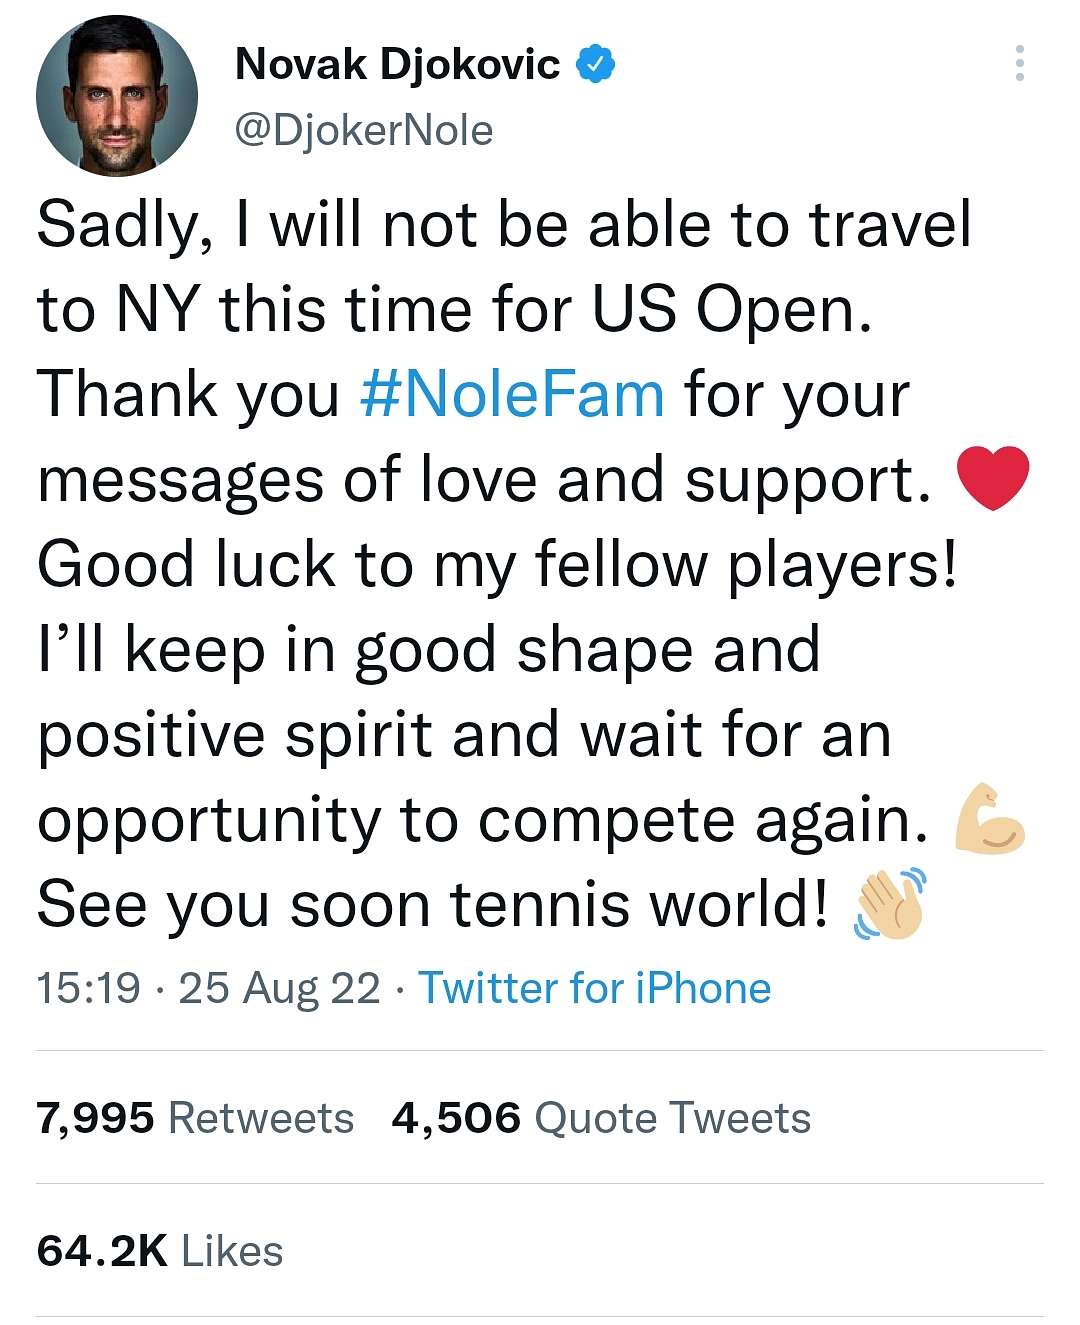View the 4,506 Quote Tweets list
Viewport: 1080px width, 1325px height.
601,1117
